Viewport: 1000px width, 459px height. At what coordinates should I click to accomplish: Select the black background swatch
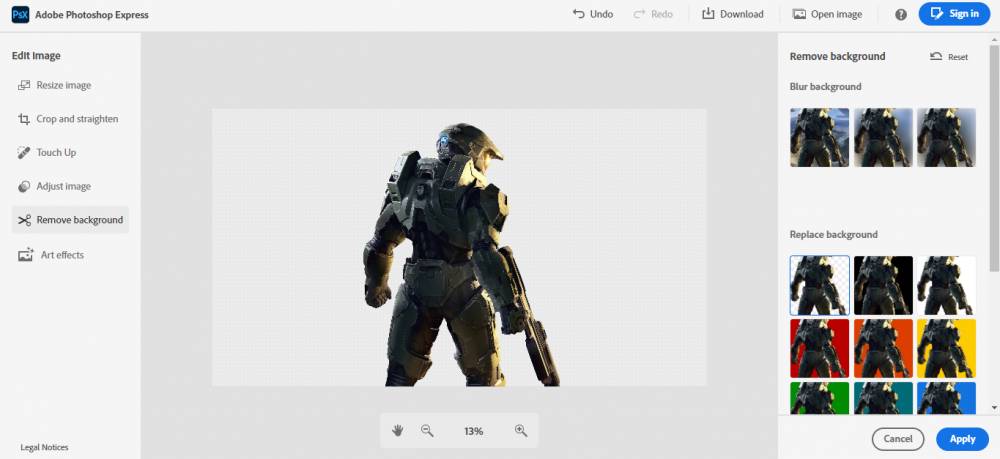883,285
